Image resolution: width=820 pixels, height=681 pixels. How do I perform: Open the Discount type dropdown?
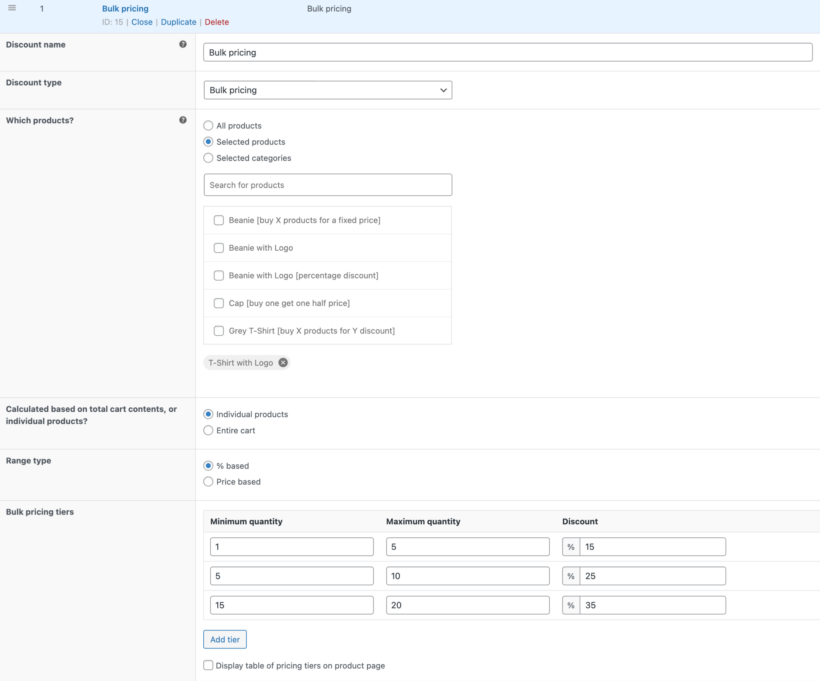point(327,89)
